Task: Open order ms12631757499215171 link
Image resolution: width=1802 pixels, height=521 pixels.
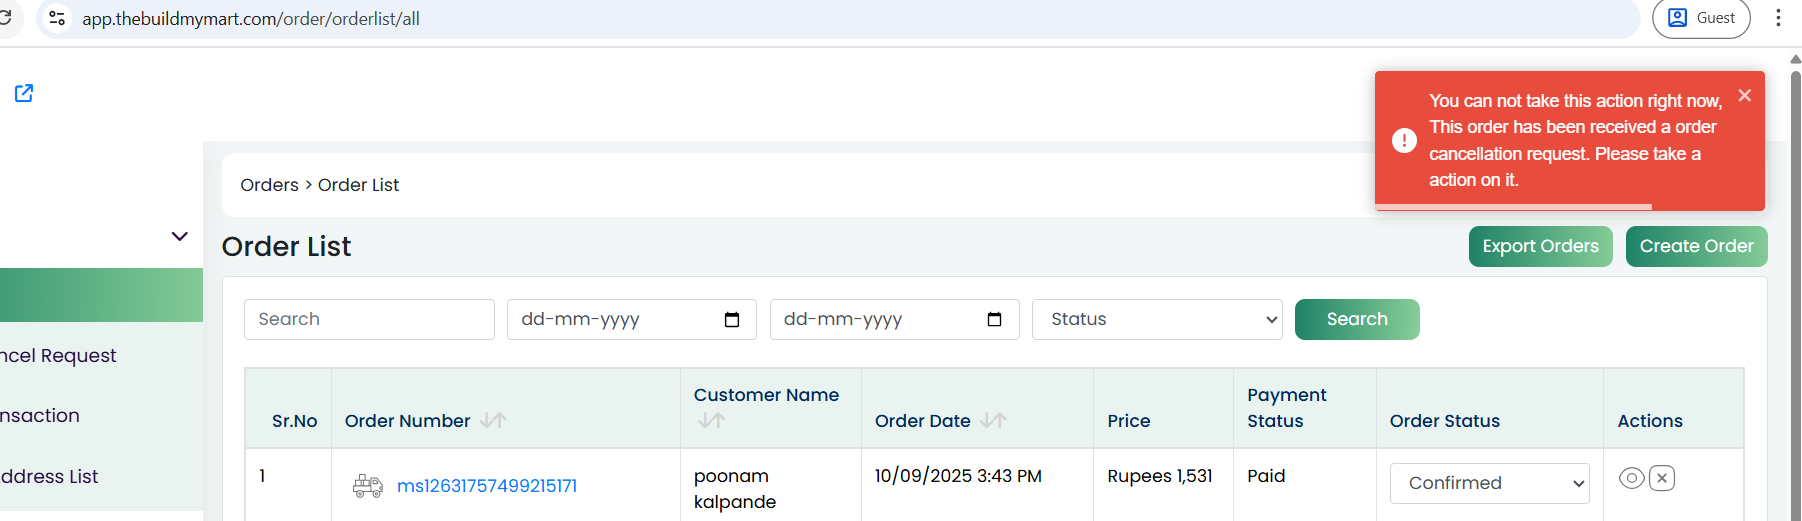Action: click(487, 486)
